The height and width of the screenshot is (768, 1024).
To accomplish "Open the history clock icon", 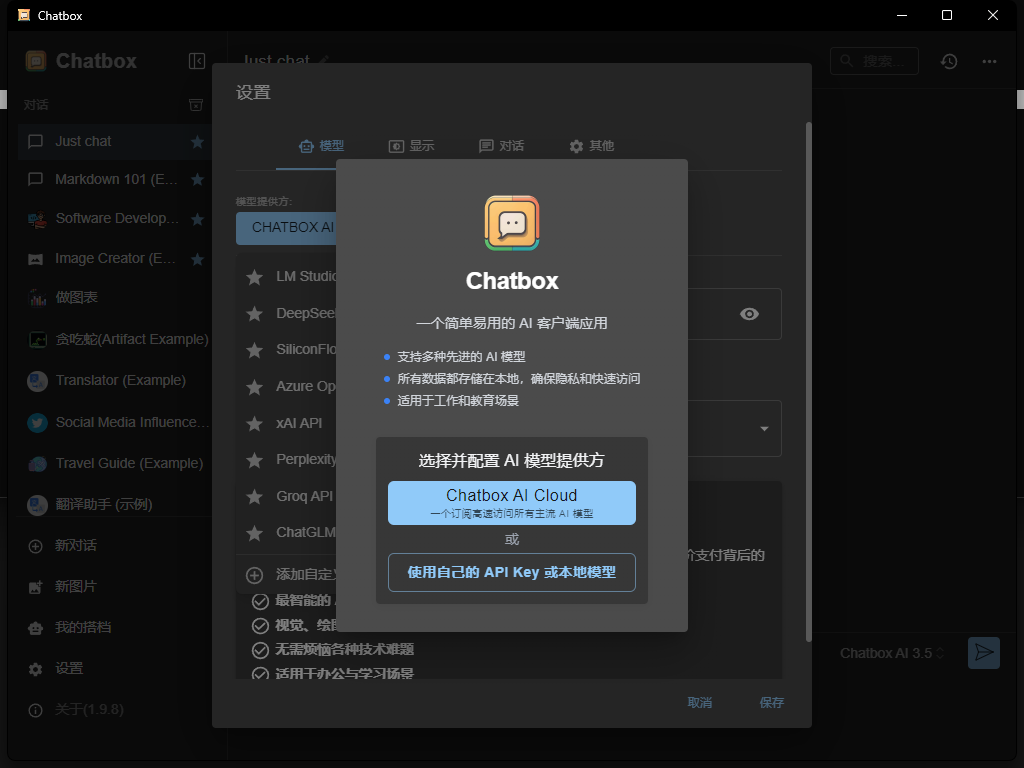I will (949, 61).
